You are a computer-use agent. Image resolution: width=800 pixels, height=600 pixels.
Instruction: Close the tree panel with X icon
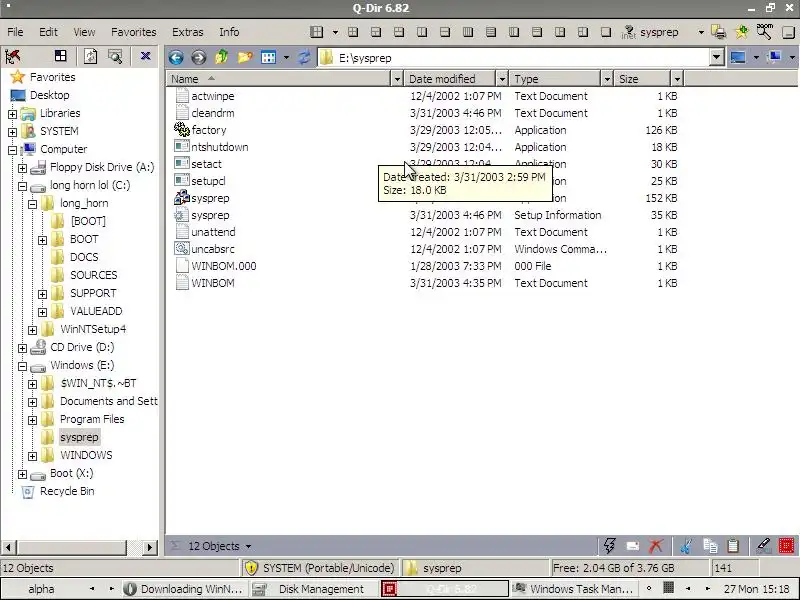145,56
